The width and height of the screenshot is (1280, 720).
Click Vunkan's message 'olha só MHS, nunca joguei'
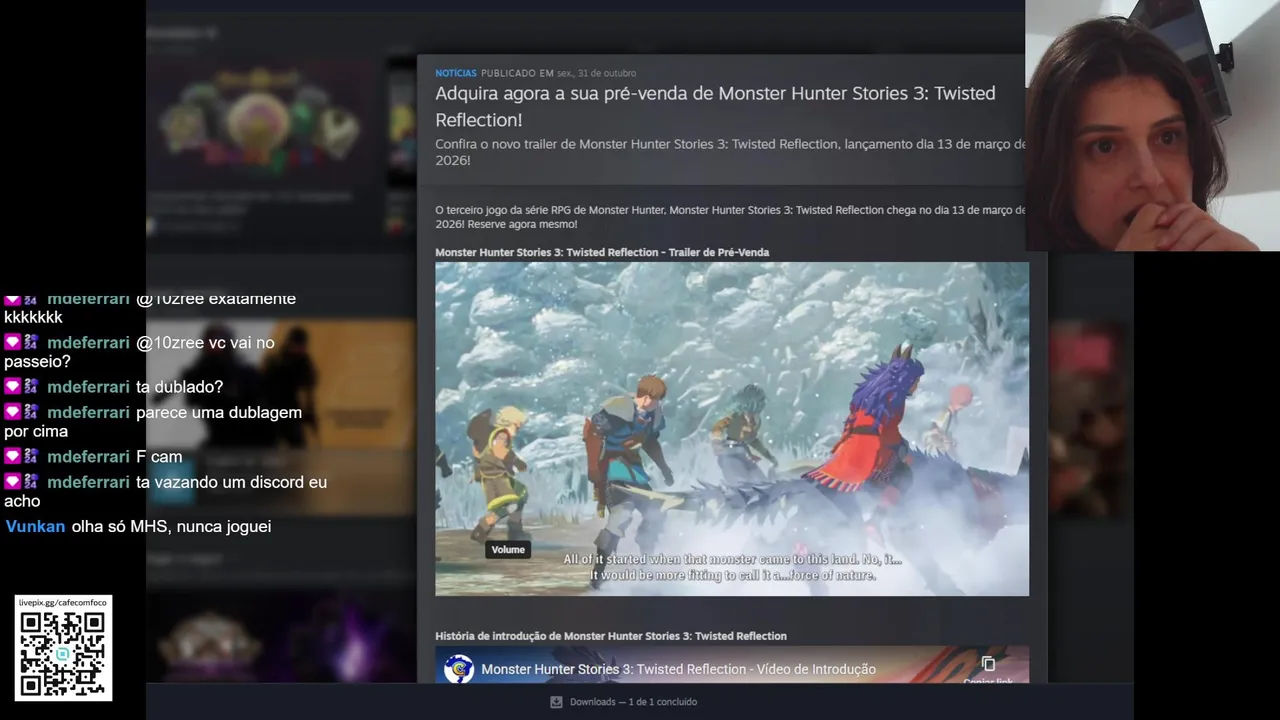171,526
